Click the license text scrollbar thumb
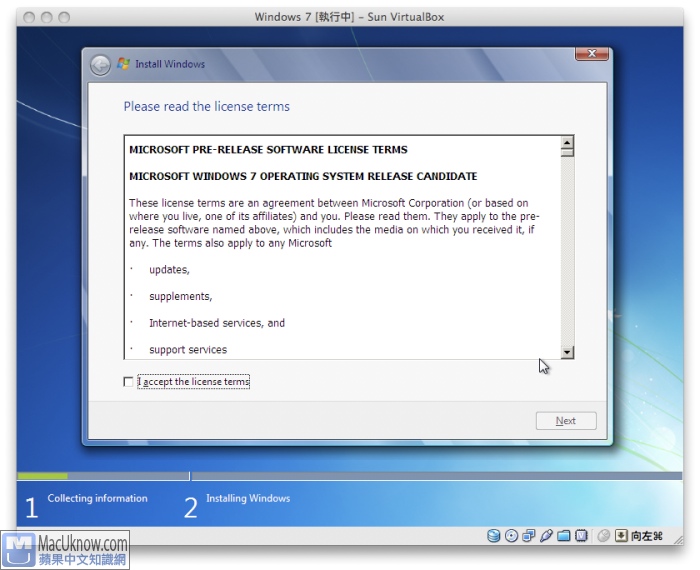Viewport: 700px width, 570px height. (x=567, y=153)
